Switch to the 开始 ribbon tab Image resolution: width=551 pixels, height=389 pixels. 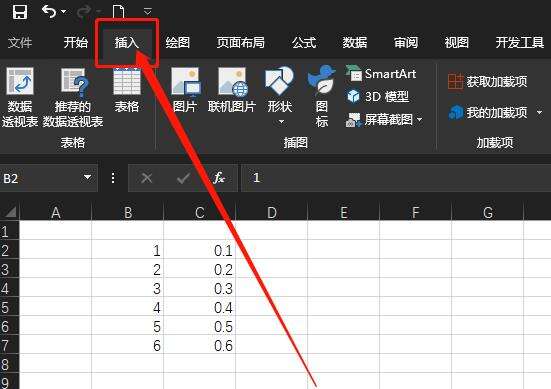point(76,43)
